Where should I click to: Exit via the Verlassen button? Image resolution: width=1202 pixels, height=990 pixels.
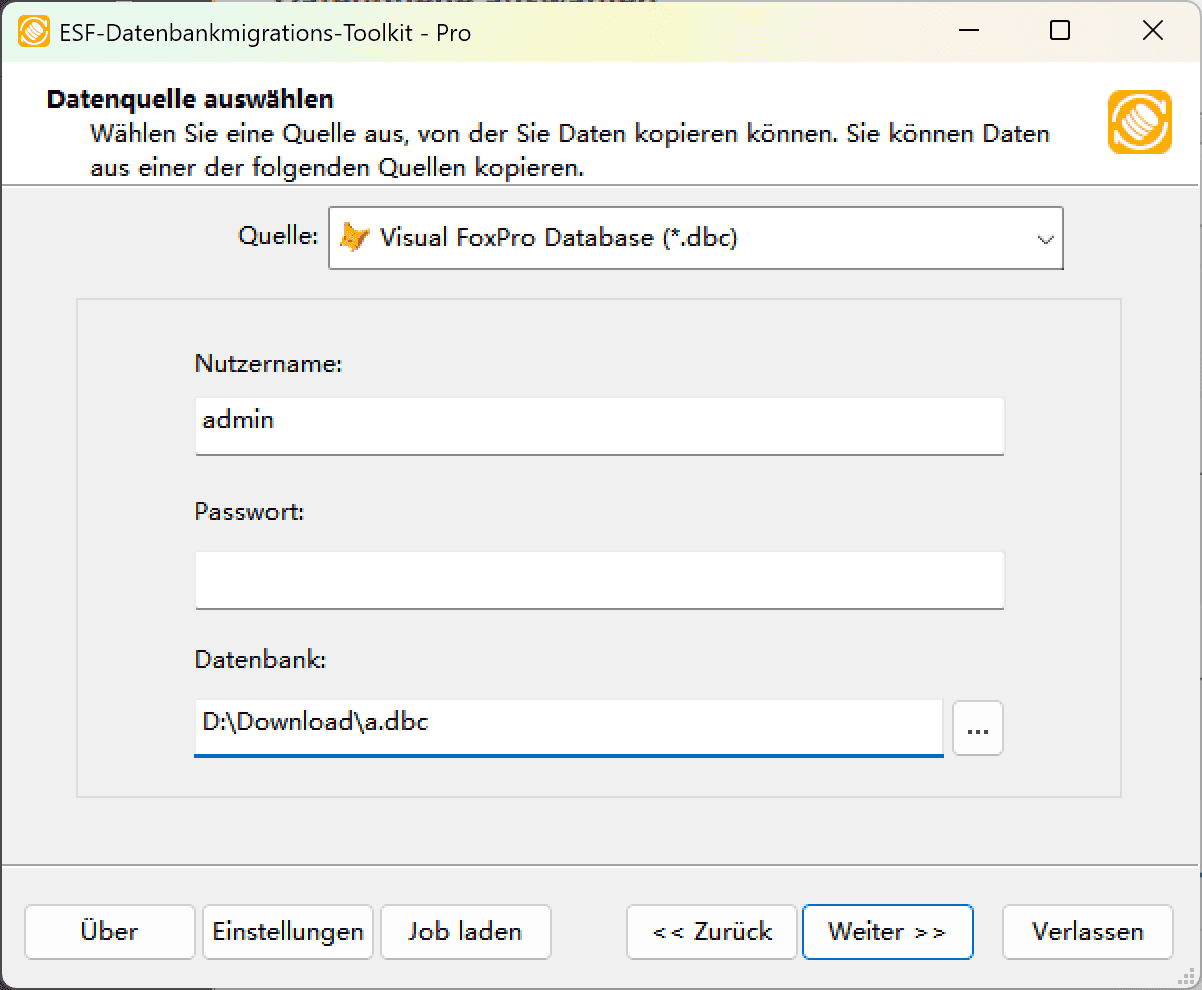coord(1087,931)
